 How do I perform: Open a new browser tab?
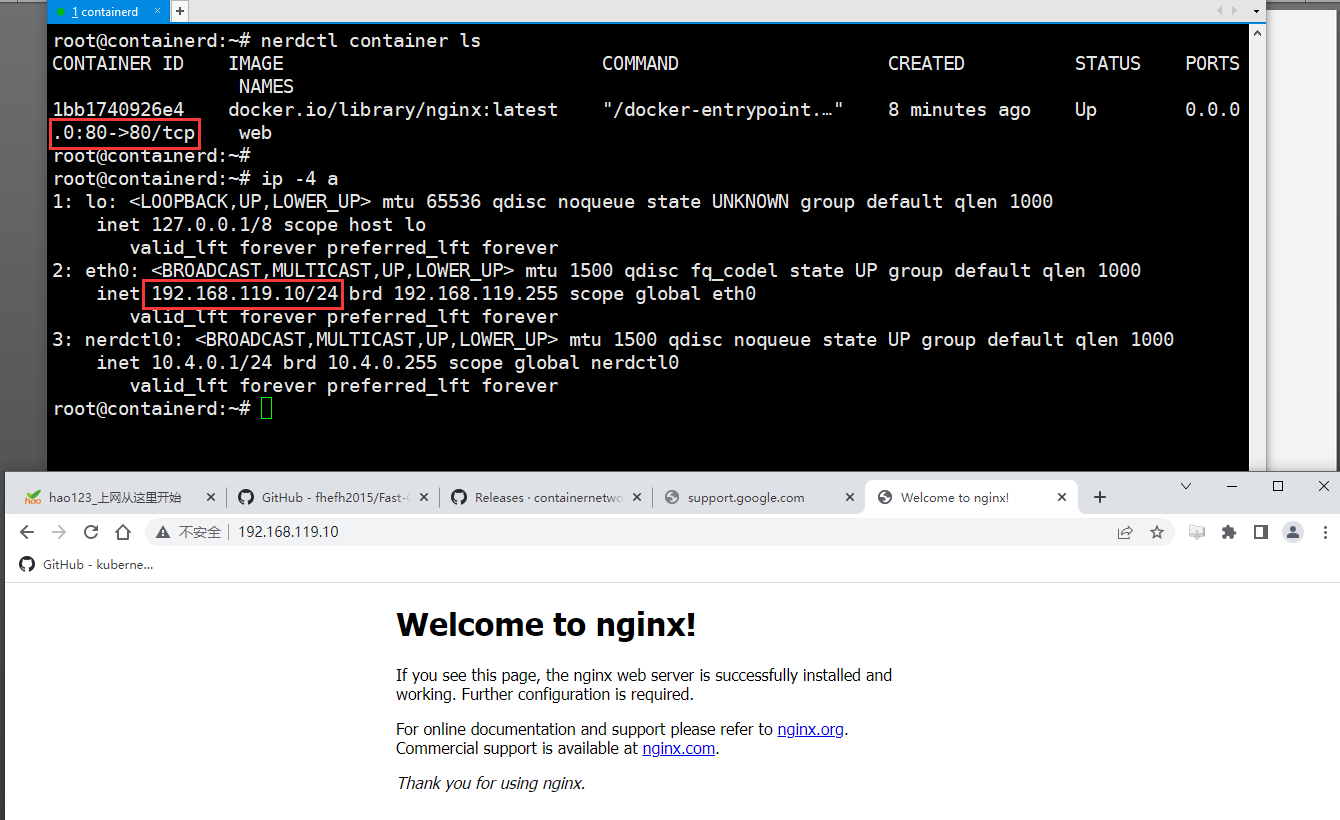(x=1100, y=497)
